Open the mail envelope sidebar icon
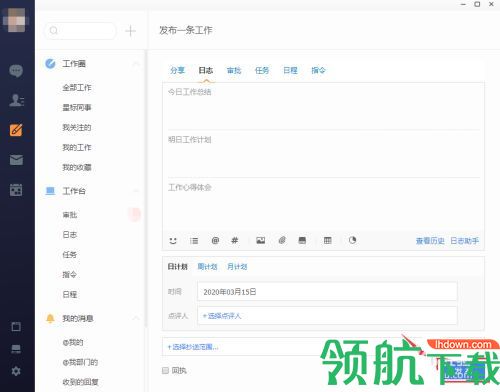This screenshot has width=500, height=392. pos(16,160)
